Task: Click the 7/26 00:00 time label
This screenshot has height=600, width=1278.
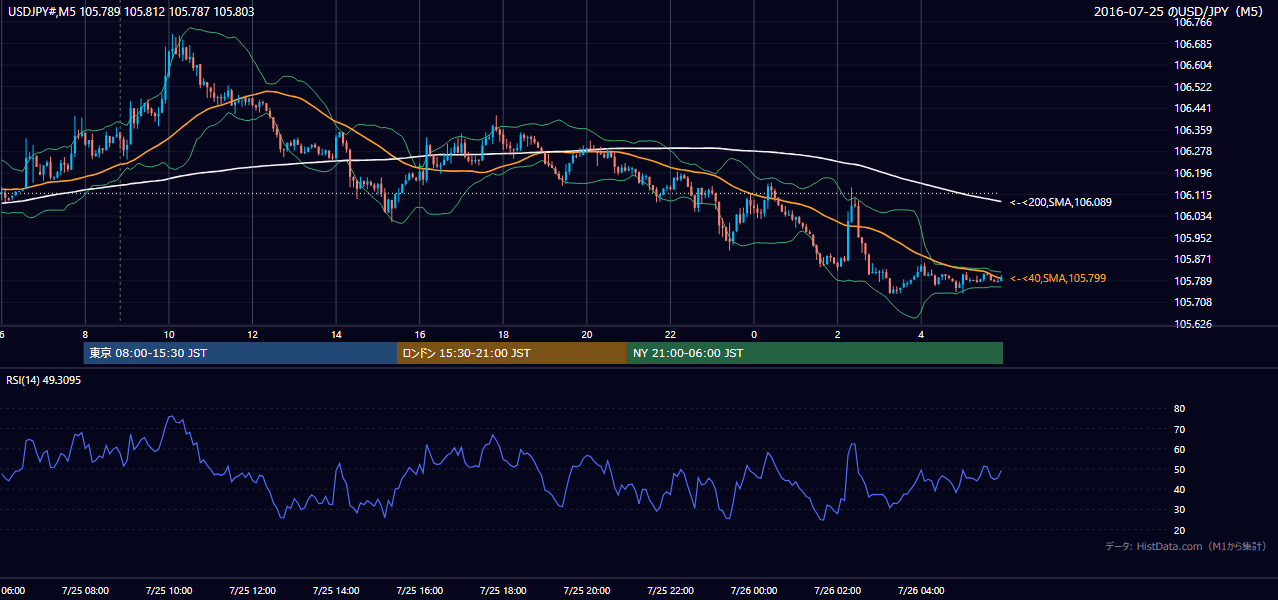Action: [x=753, y=590]
